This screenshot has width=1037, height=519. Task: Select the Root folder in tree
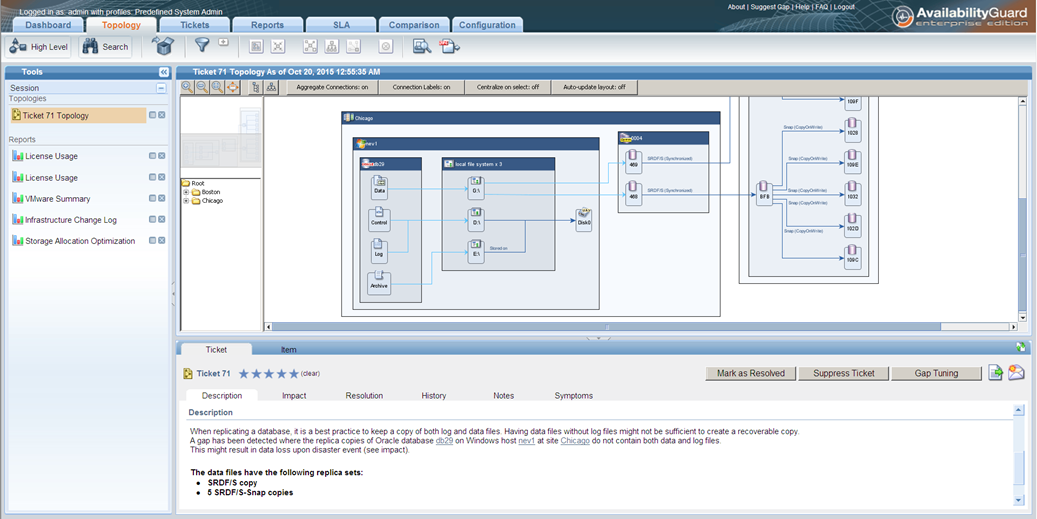[193, 183]
